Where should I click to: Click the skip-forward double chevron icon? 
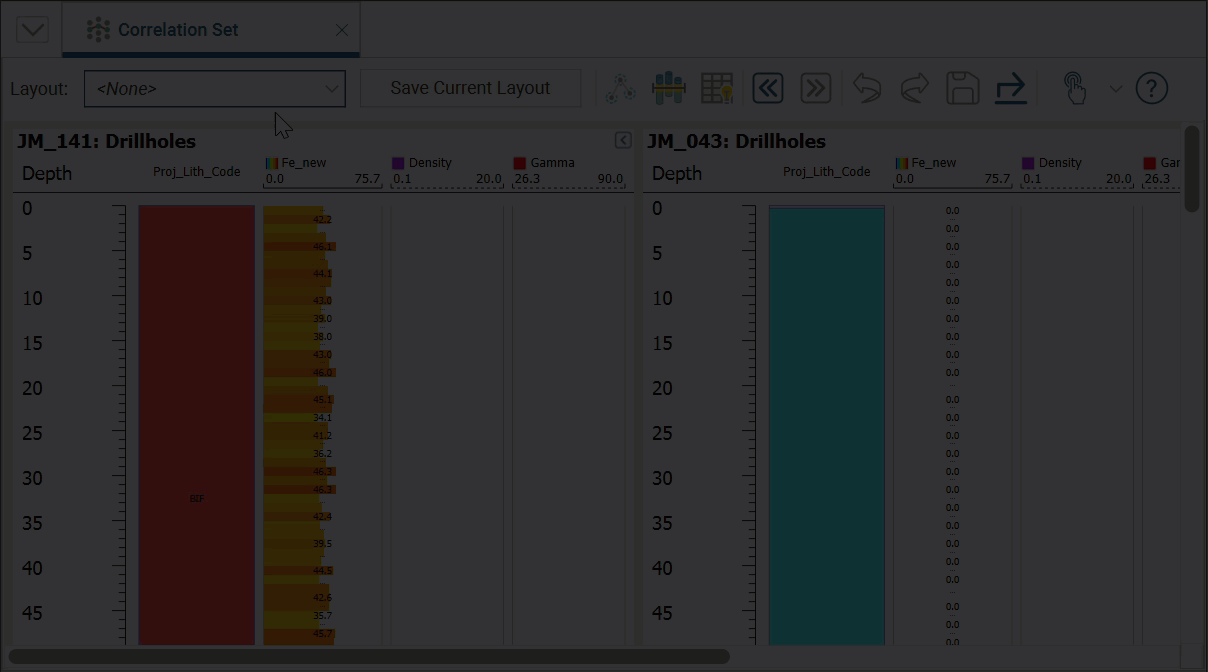click(815, 88)
